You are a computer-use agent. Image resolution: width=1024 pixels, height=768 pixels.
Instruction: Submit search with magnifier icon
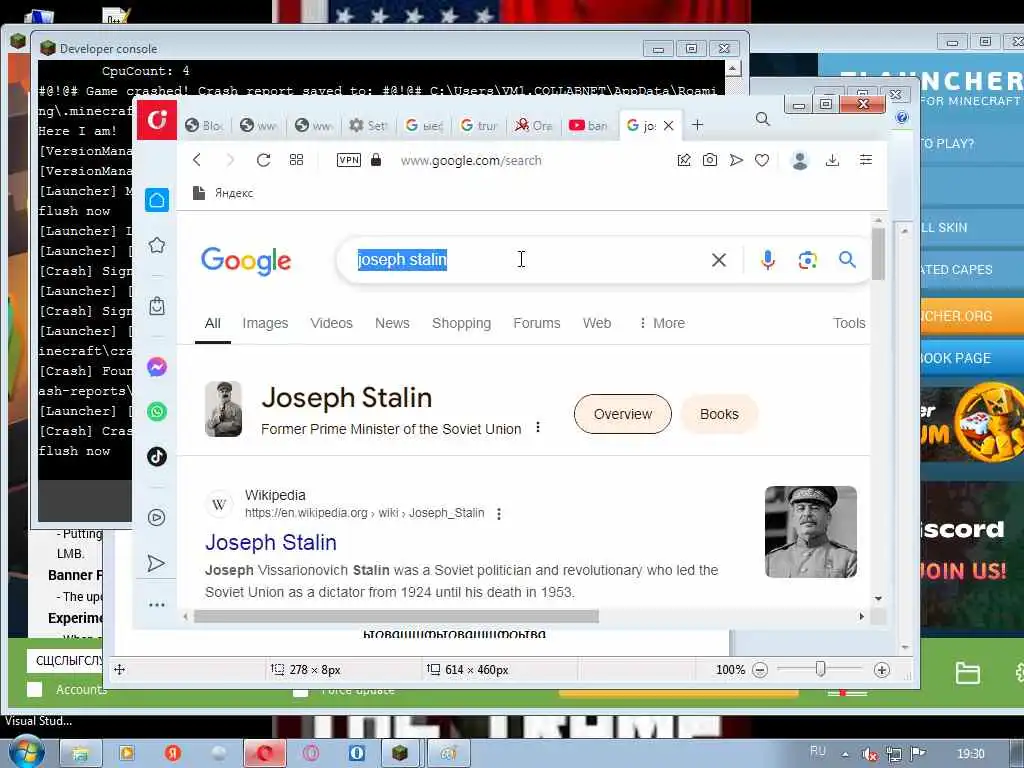[x=847, y=259]
